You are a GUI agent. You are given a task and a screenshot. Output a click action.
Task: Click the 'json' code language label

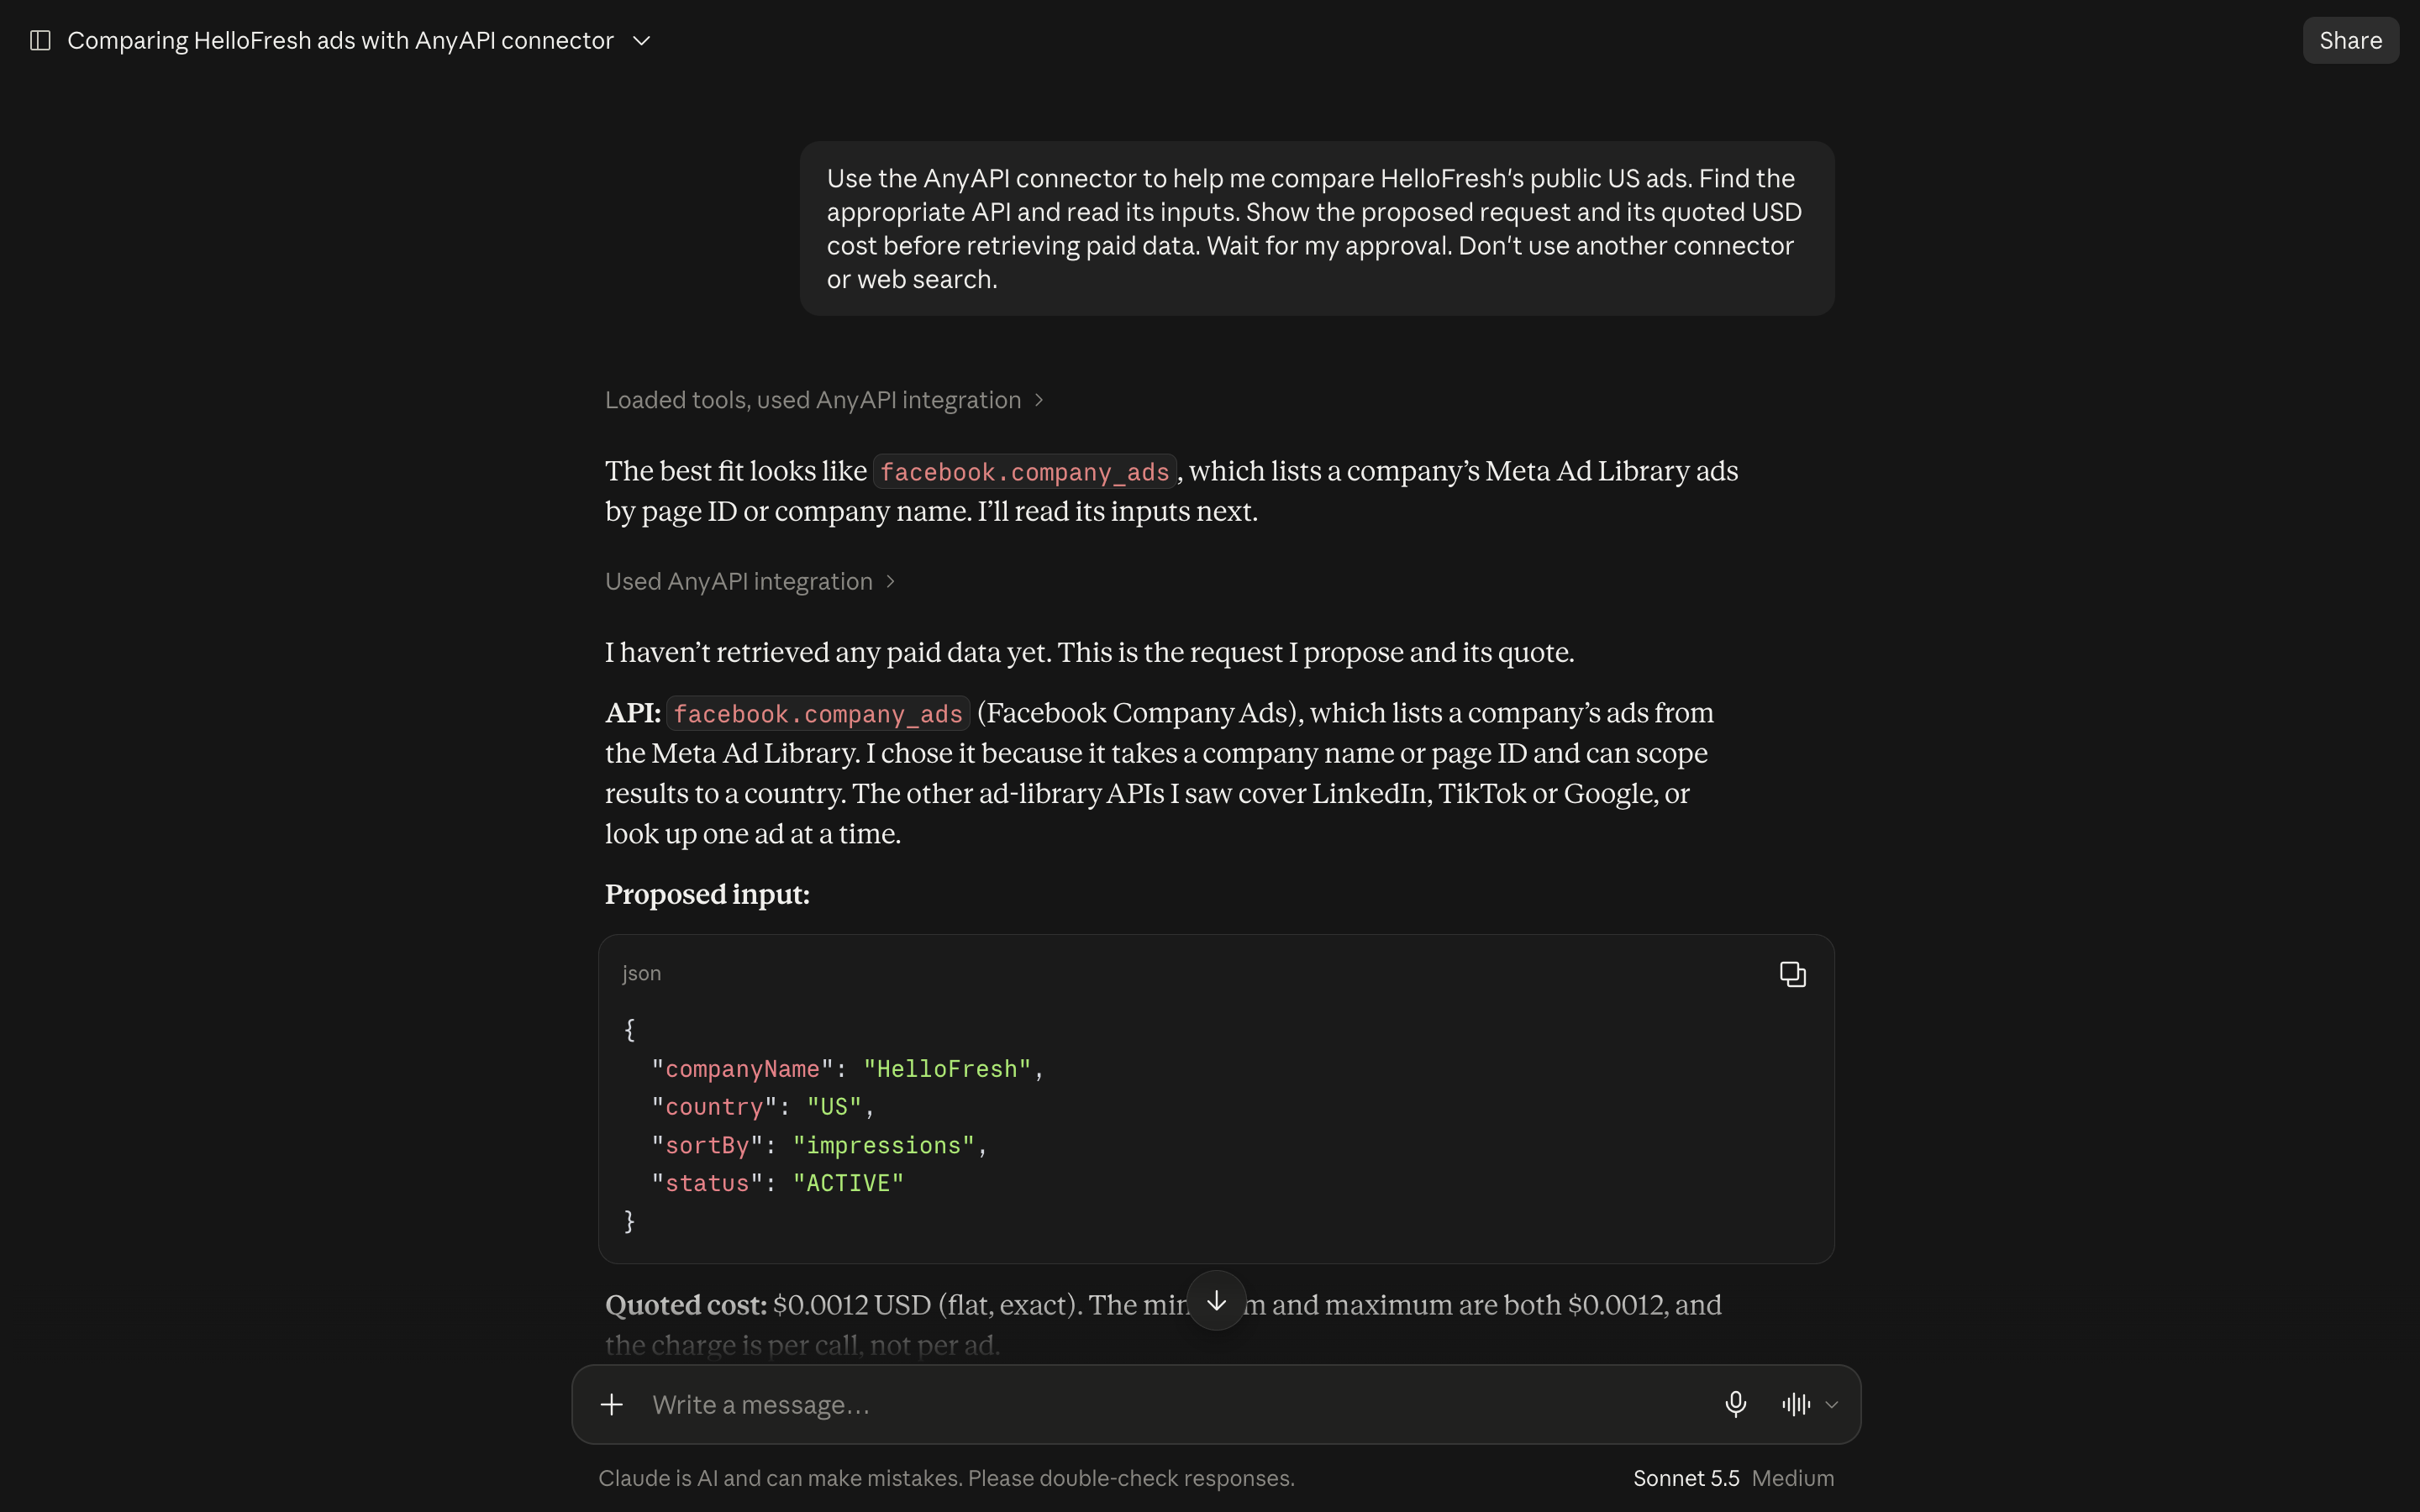[641, 973]
